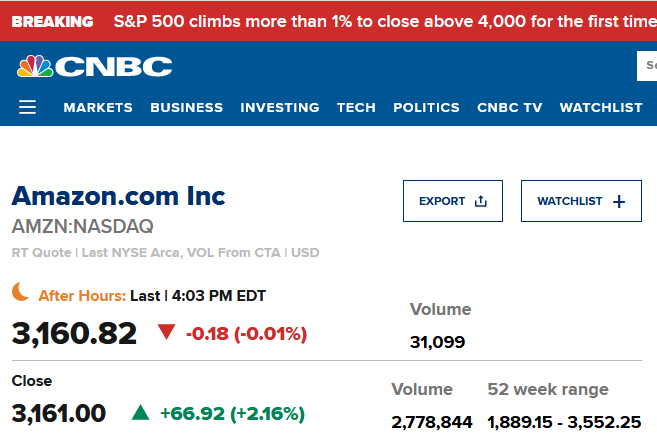Open the Markets menu

coord(98,108)
